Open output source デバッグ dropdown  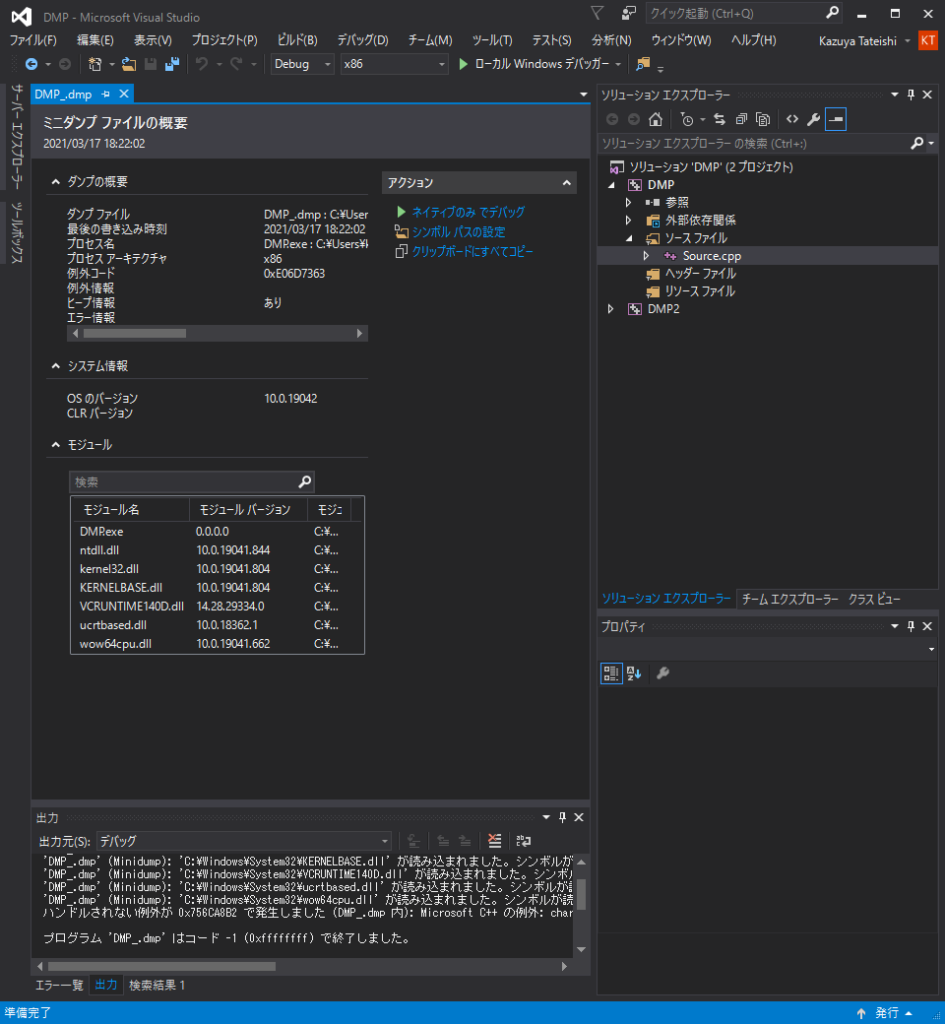click(x=244, y=841)
